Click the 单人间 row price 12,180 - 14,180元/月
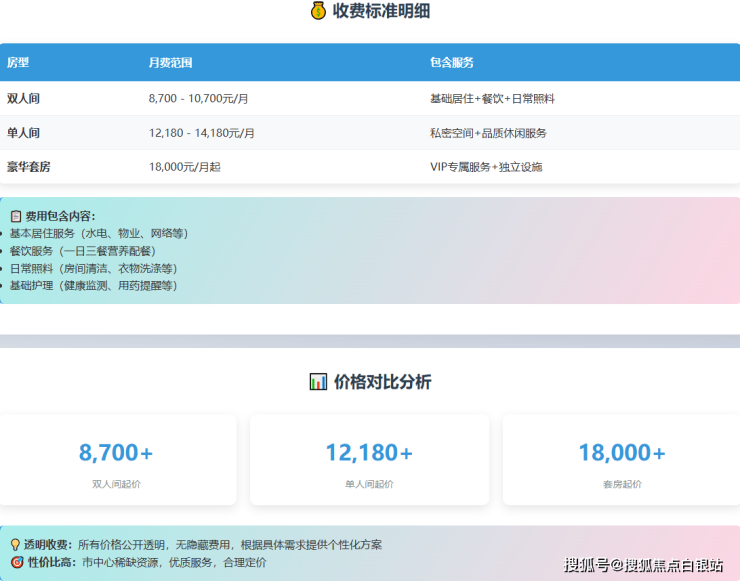Image resolution: width=740 pixels, height=581 pixels. [x=201, y=133]
